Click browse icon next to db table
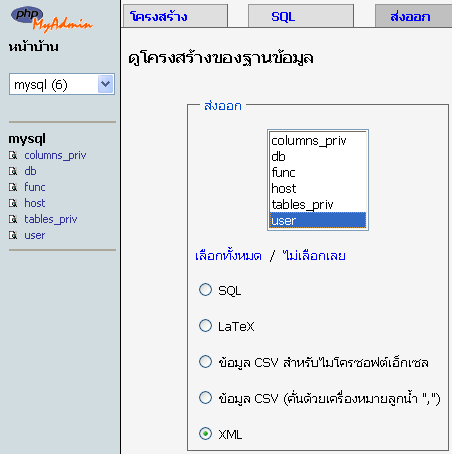The height and width of the screenshot is (454, 452). click(x=13, y=171)
